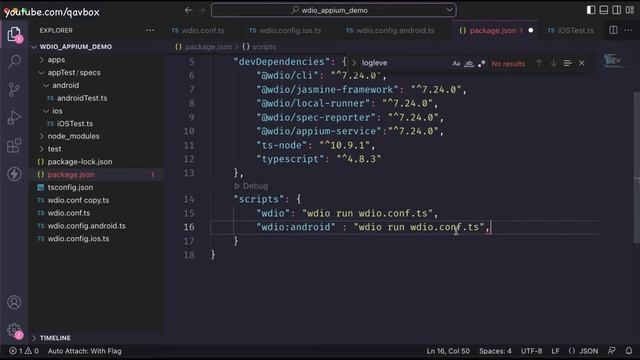
Task: Open androidTest.ts in explorer
Action: (x=82, y=98)
